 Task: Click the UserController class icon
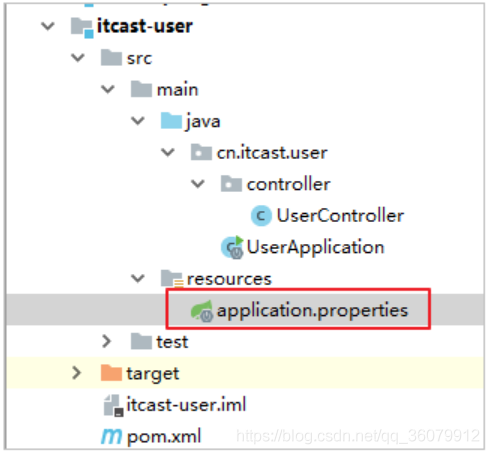261,216
